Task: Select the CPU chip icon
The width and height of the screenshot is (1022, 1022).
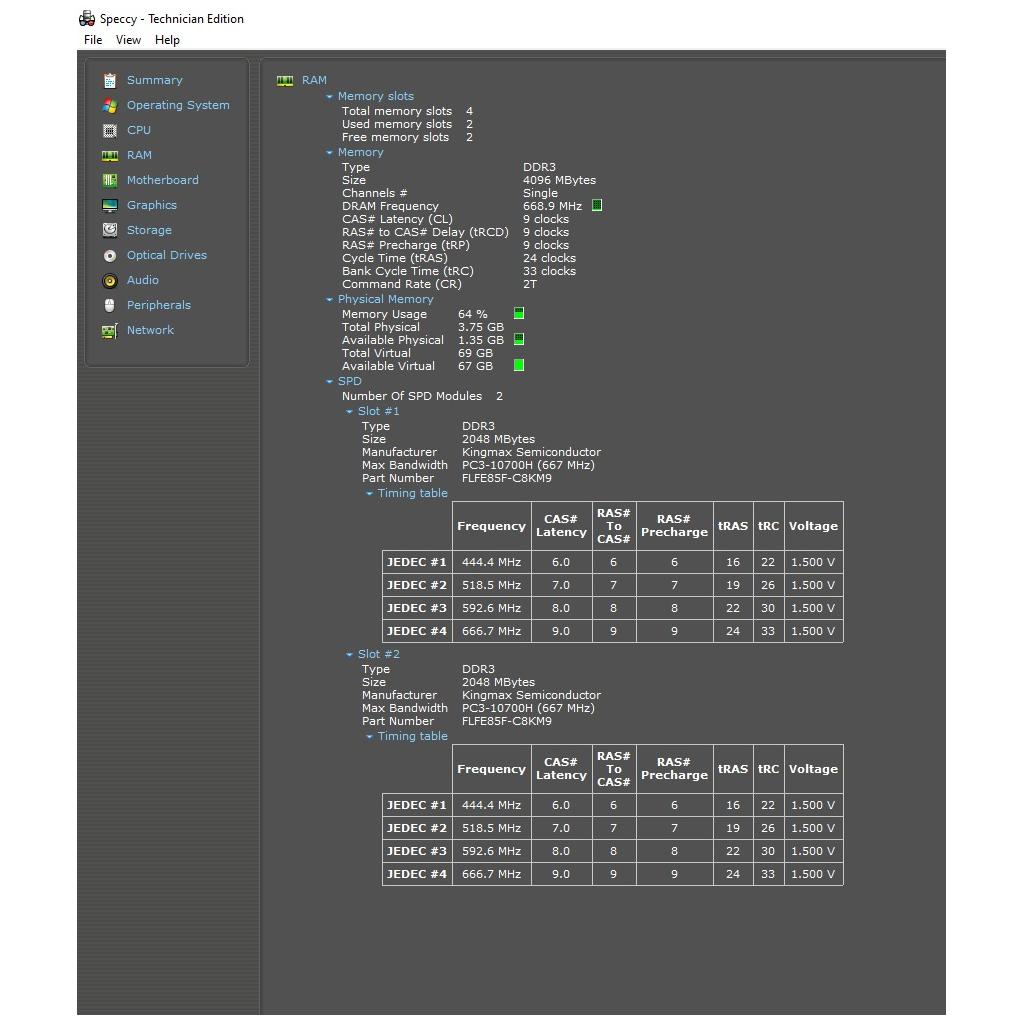Action: click(110, 130)
